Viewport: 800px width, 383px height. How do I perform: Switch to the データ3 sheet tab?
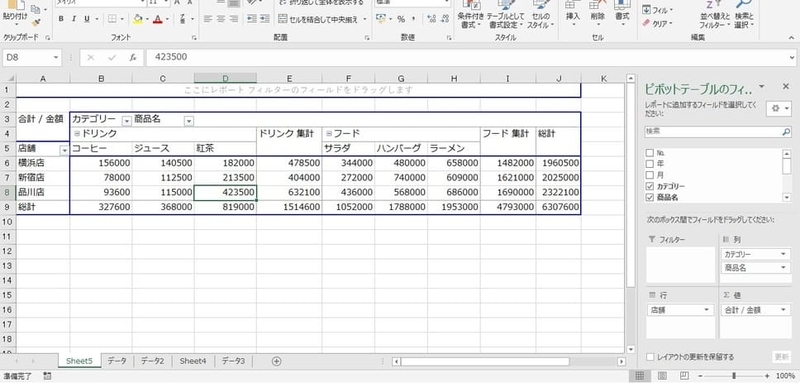(x=234, y=361)
